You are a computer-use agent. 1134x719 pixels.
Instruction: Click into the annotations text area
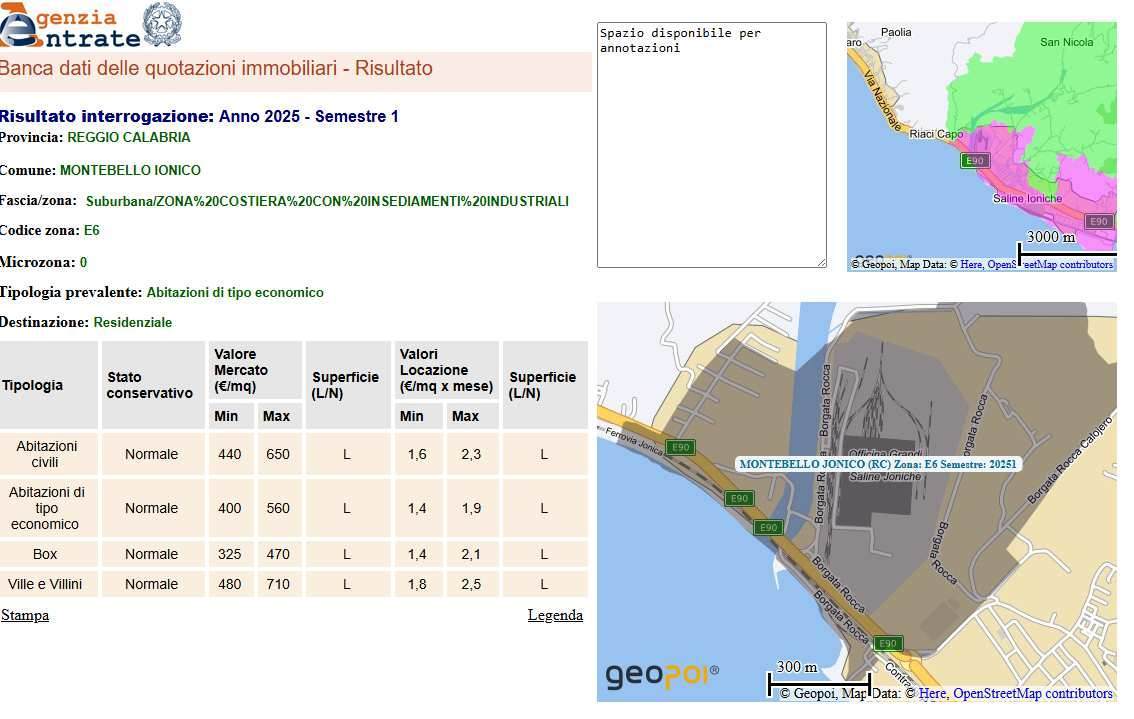tap(711, 145)
